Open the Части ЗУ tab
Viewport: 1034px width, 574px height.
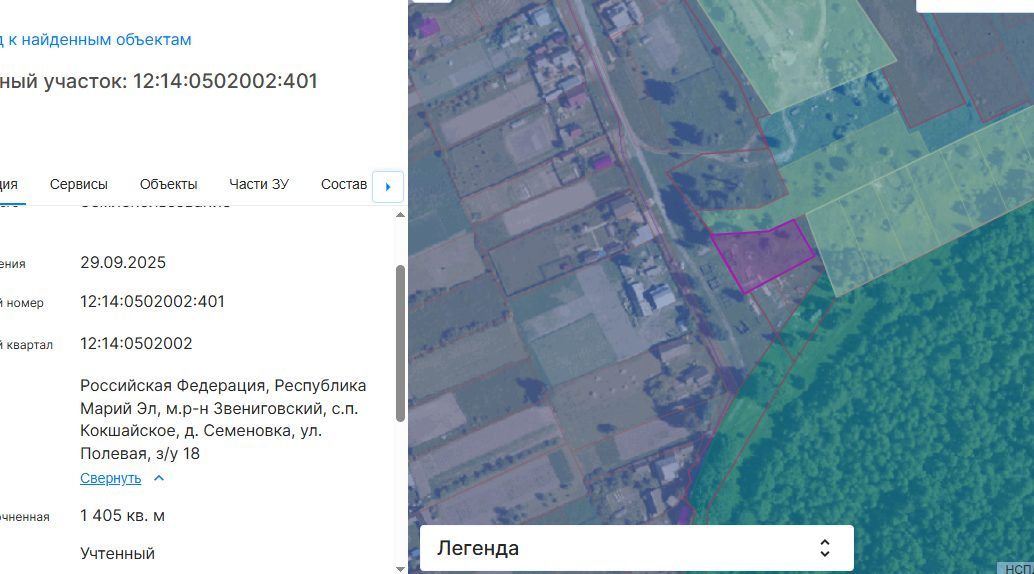(258, 185)
